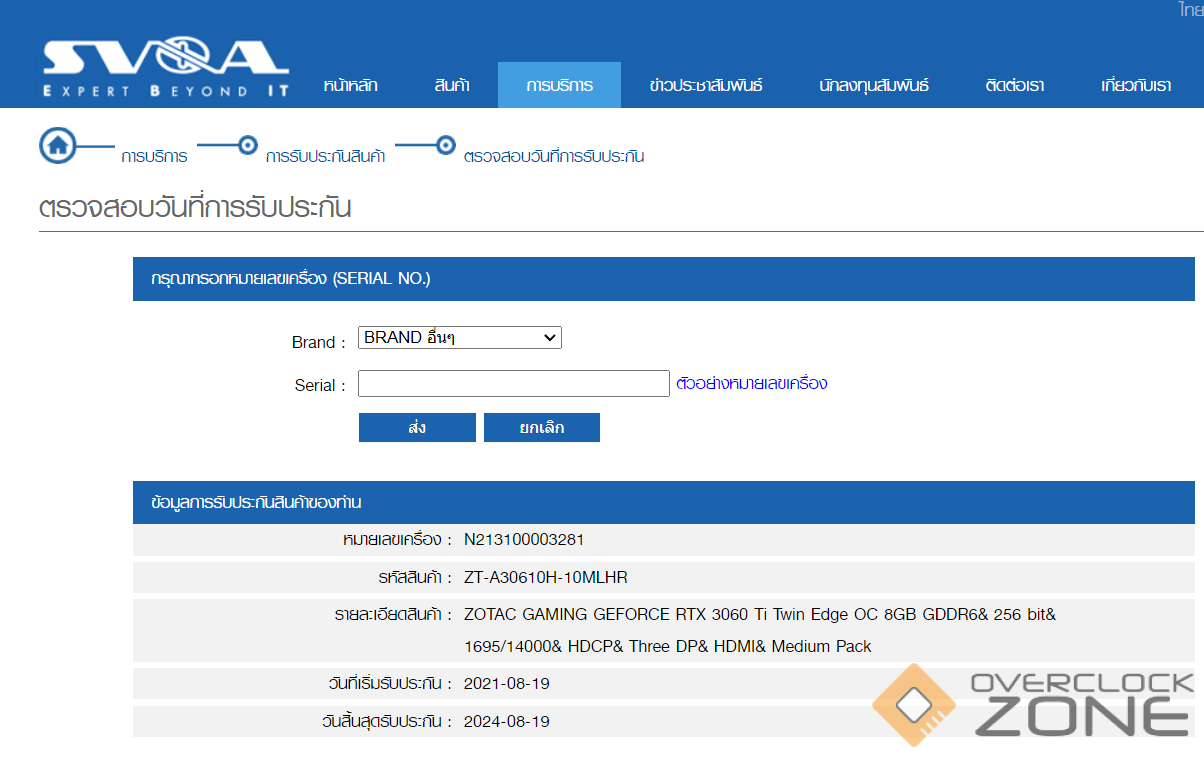Click the การบริการ breadcrumb link
Screen dimensions: 1204x757
click(154, 156)
